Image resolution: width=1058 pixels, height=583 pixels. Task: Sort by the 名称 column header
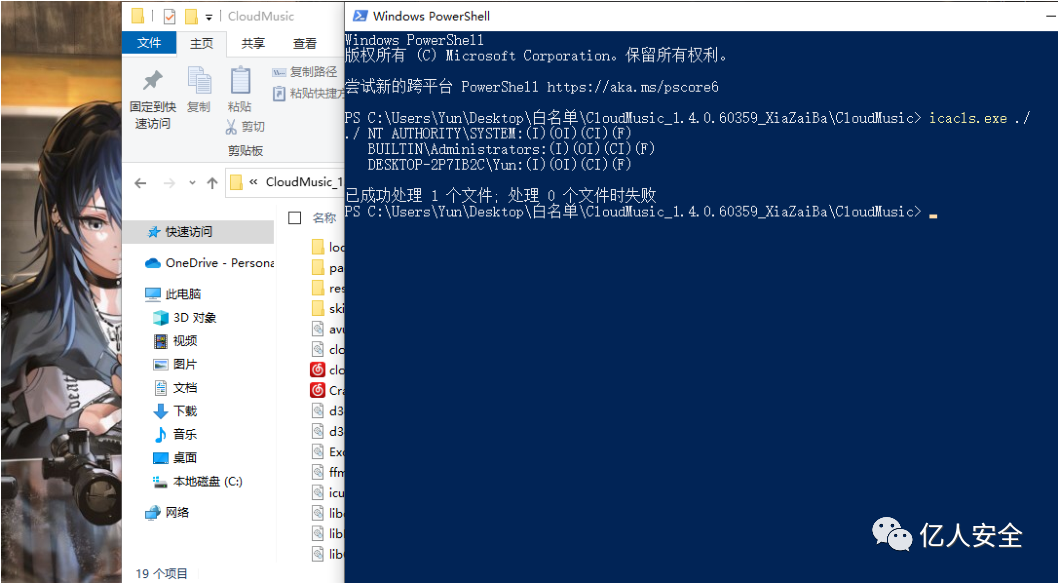coord(325,217)
